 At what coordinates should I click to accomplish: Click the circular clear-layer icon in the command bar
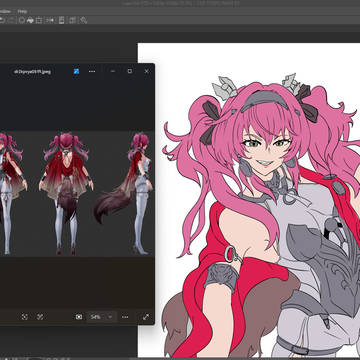pos(22,20)
